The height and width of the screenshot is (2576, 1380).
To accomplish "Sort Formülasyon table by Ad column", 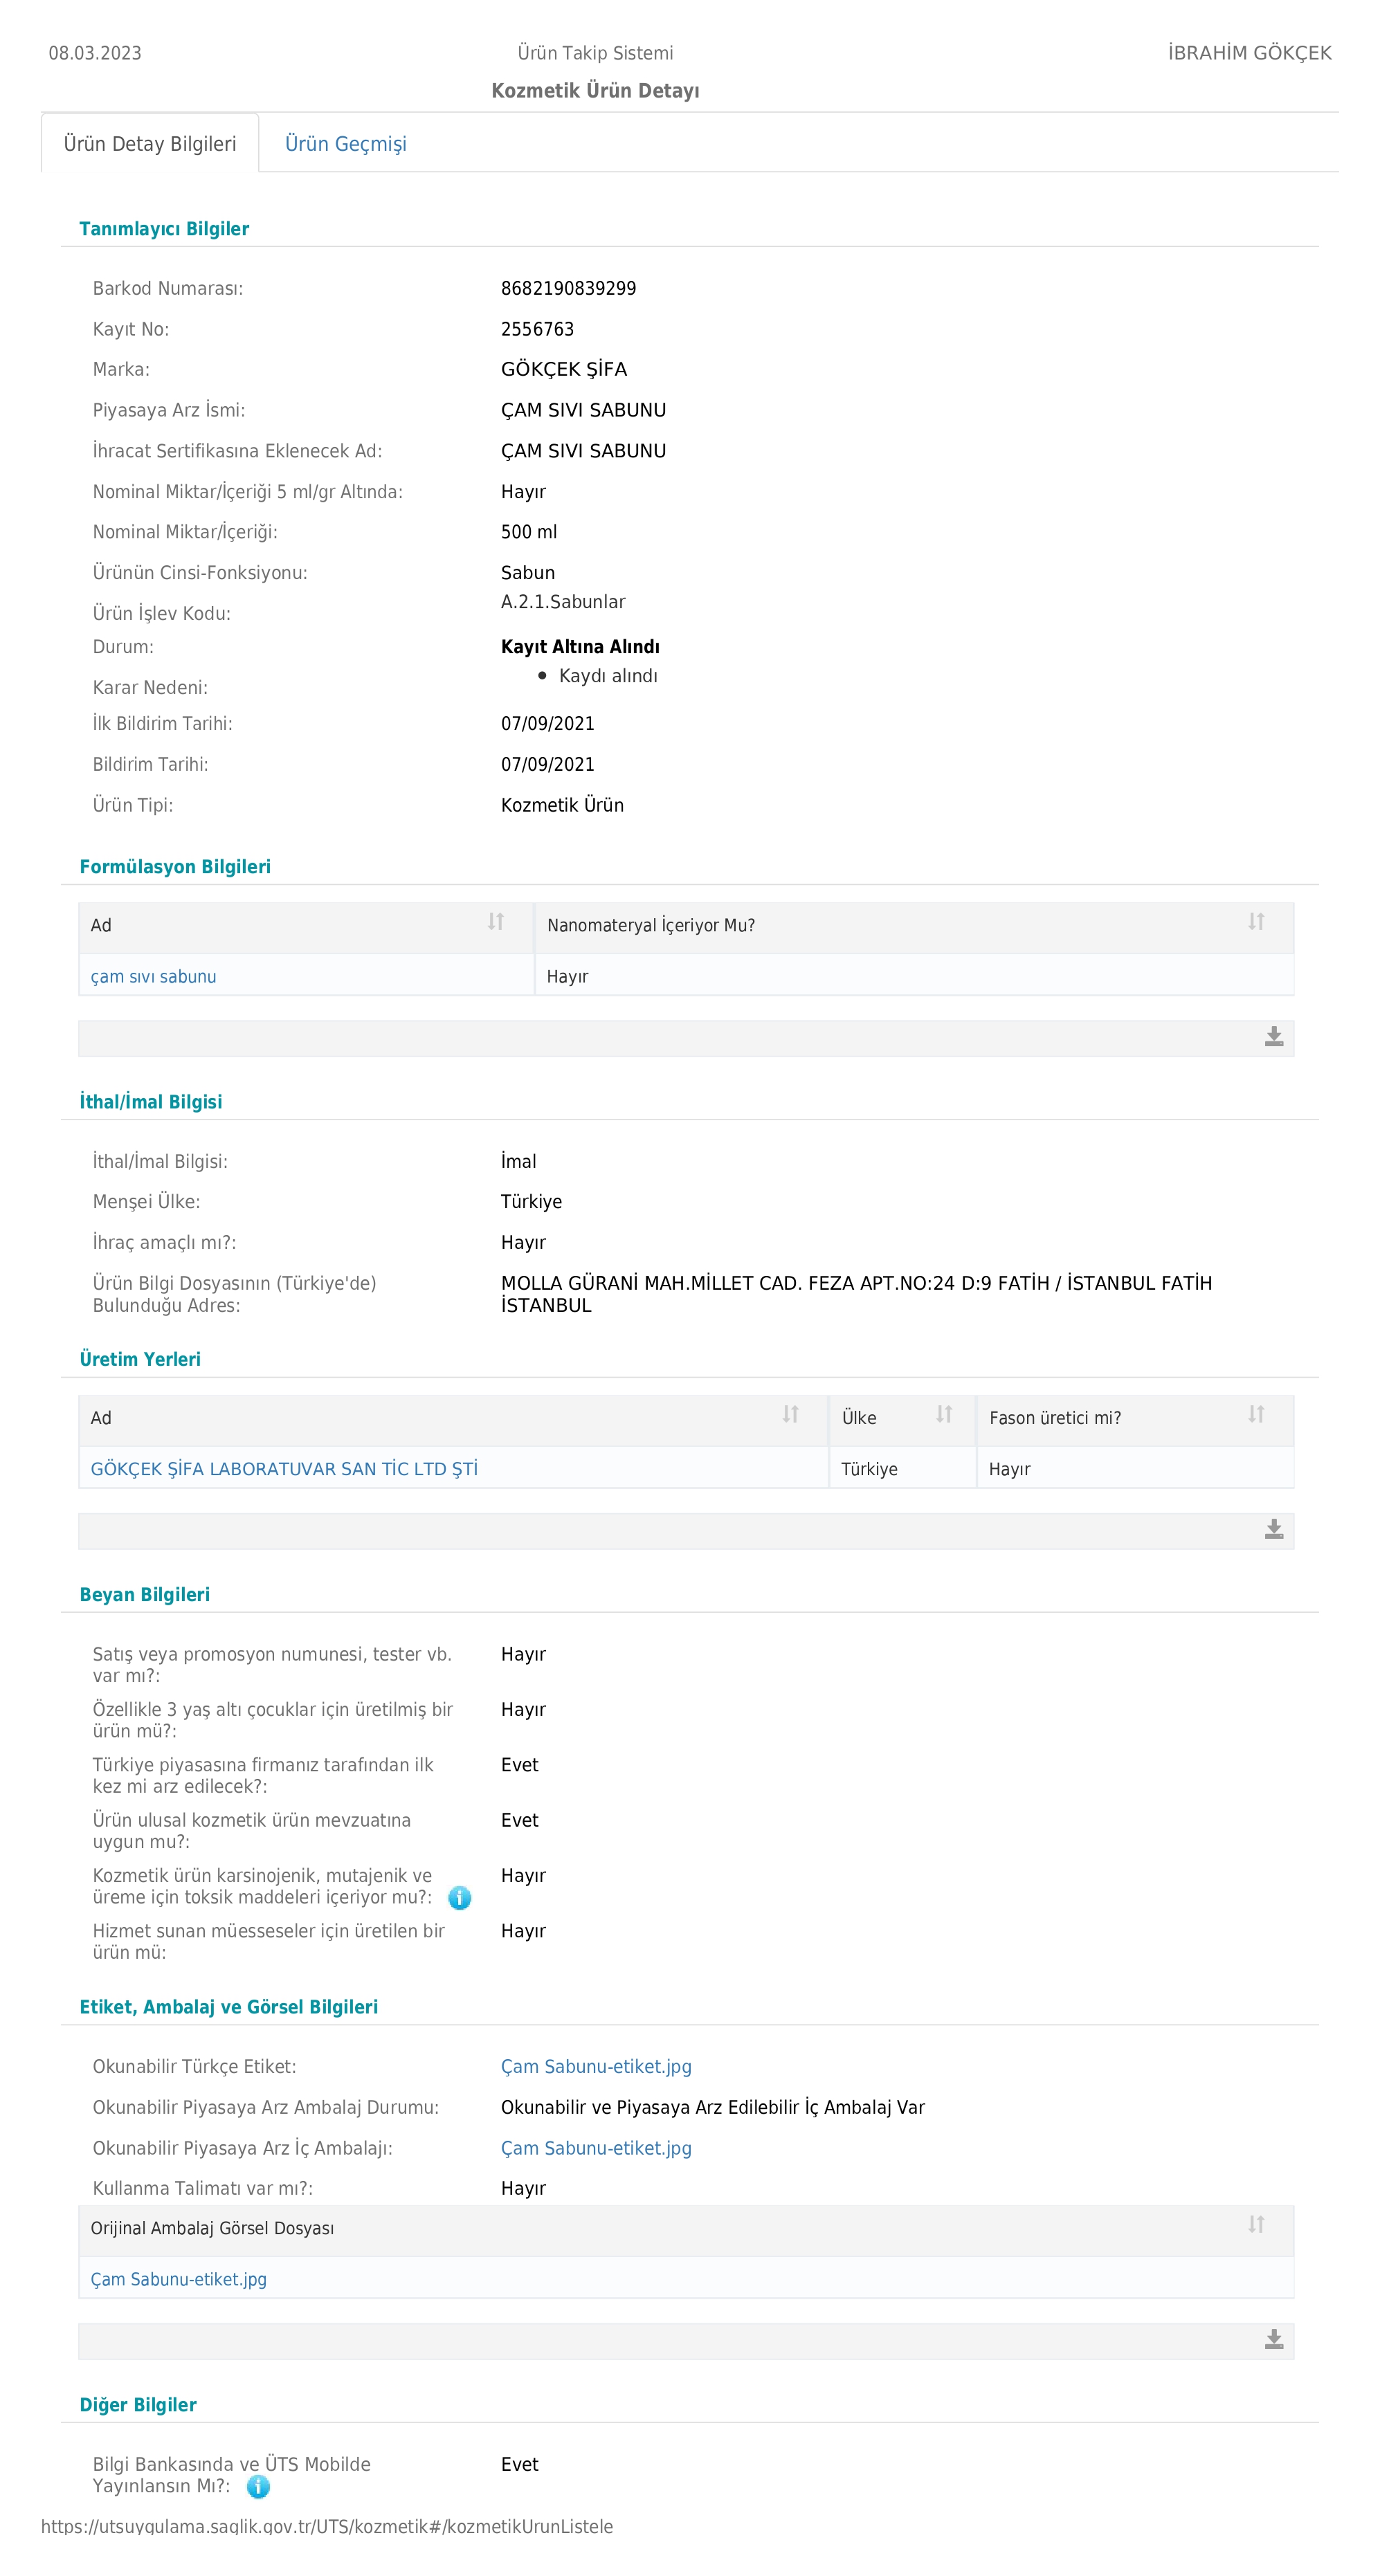I will click(495, 922).
